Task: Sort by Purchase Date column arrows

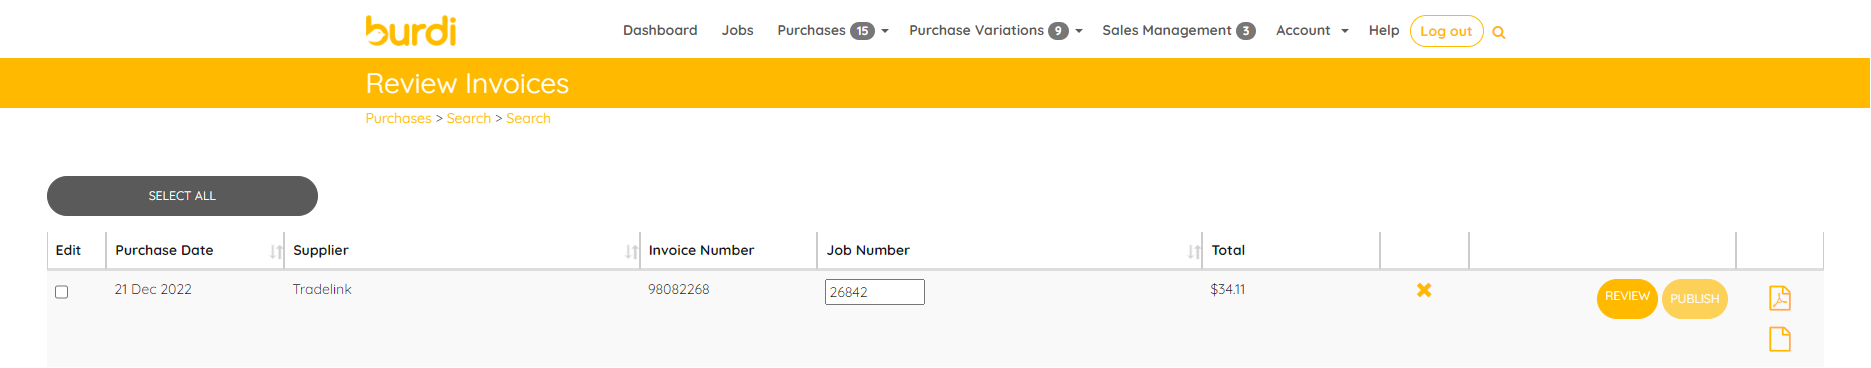Action: [x=276, y=252]
